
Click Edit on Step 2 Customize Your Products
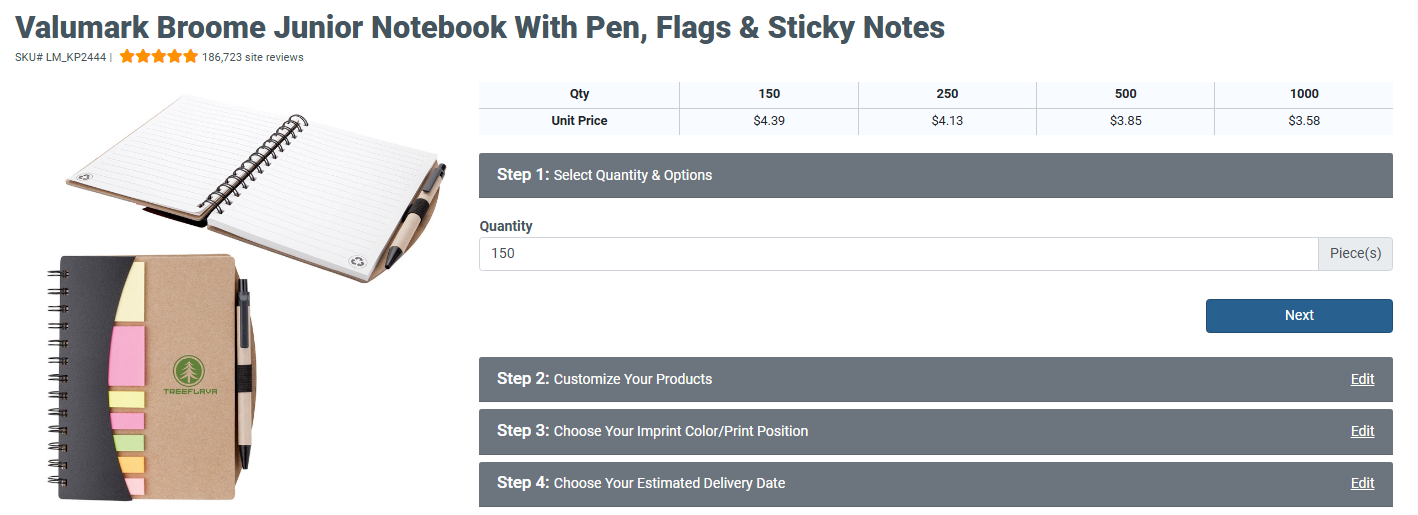click(1362, 379)
